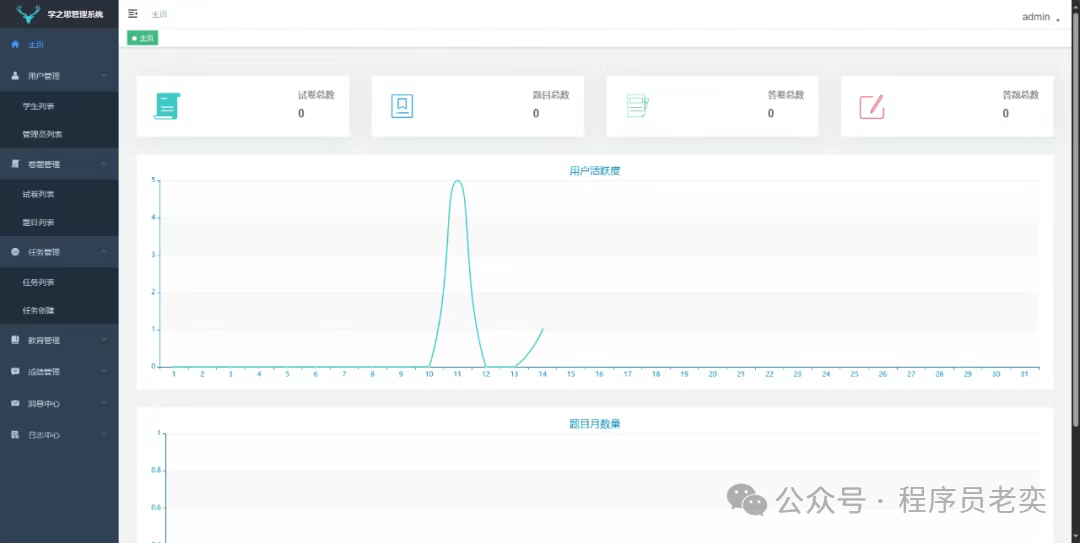Screen dimensions: 1080x543
Task: Click the 消息中心 menu label
Action: [x=43, y=404]
